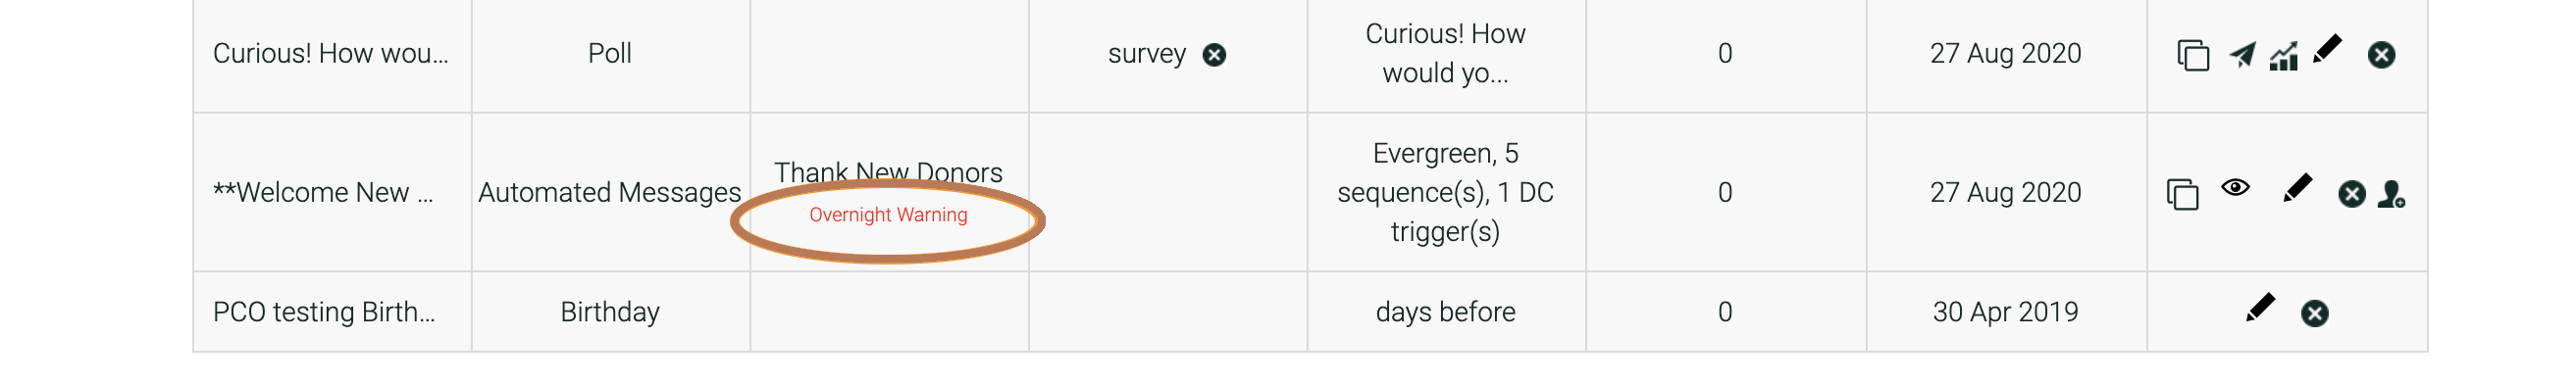Edit the PCO testing Birthday message
The height and width of the screenshot is (386, 2576).
[2260, 307]
